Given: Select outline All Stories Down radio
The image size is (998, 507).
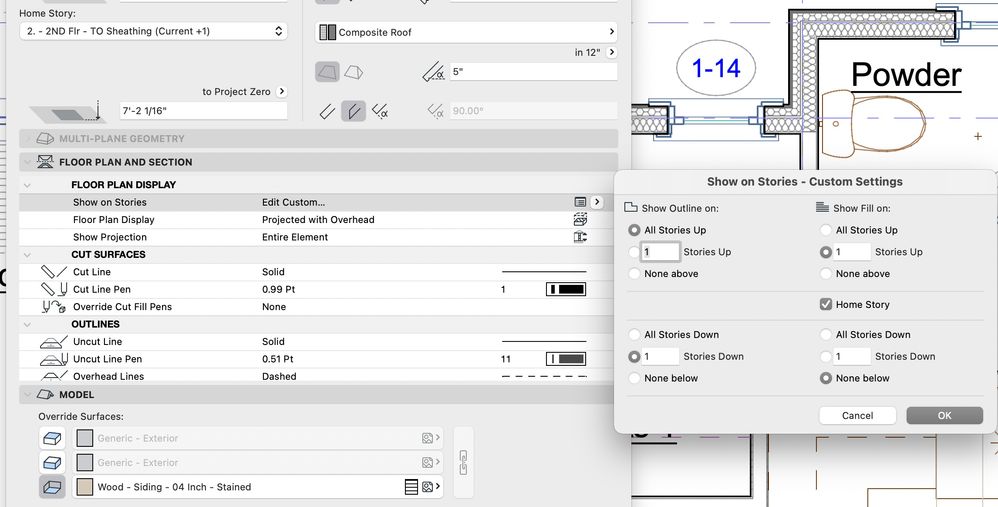Looking at the screenshot, I should (x=634, y=335).
